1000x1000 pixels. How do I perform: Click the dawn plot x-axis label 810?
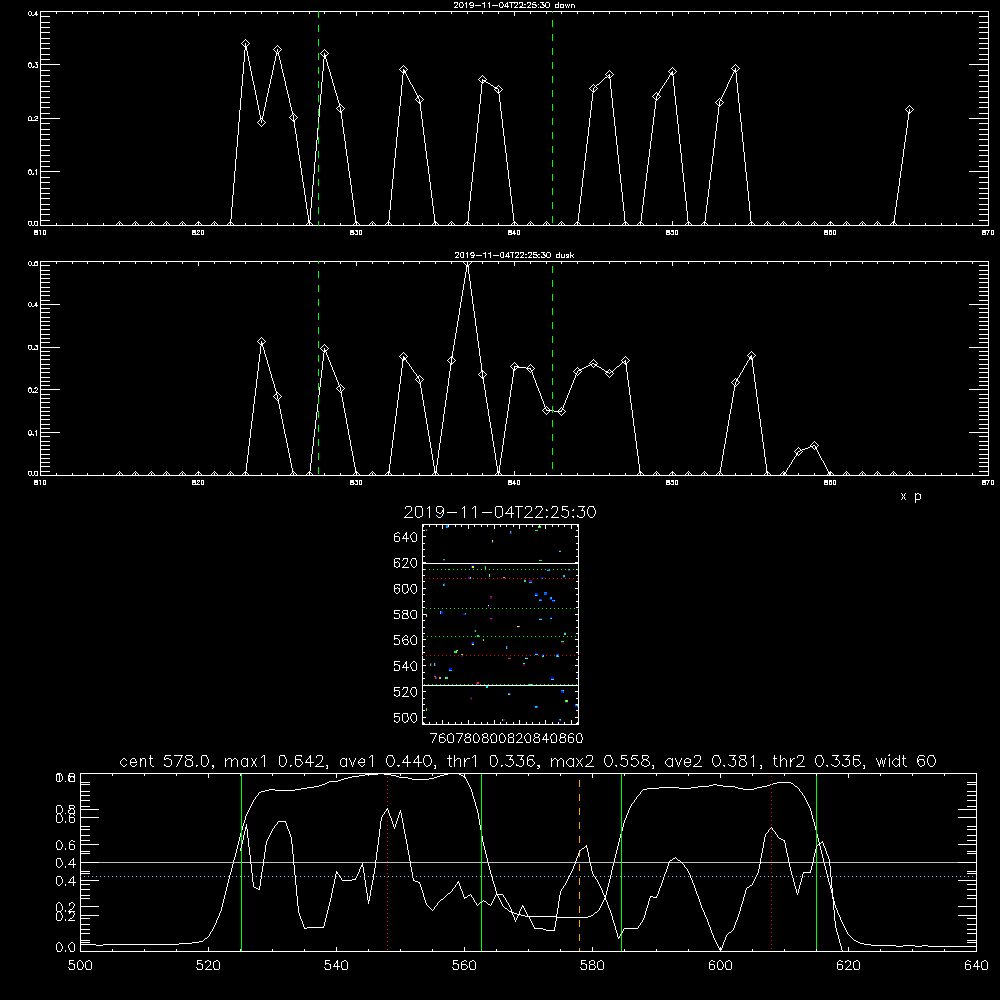(40, 233)
